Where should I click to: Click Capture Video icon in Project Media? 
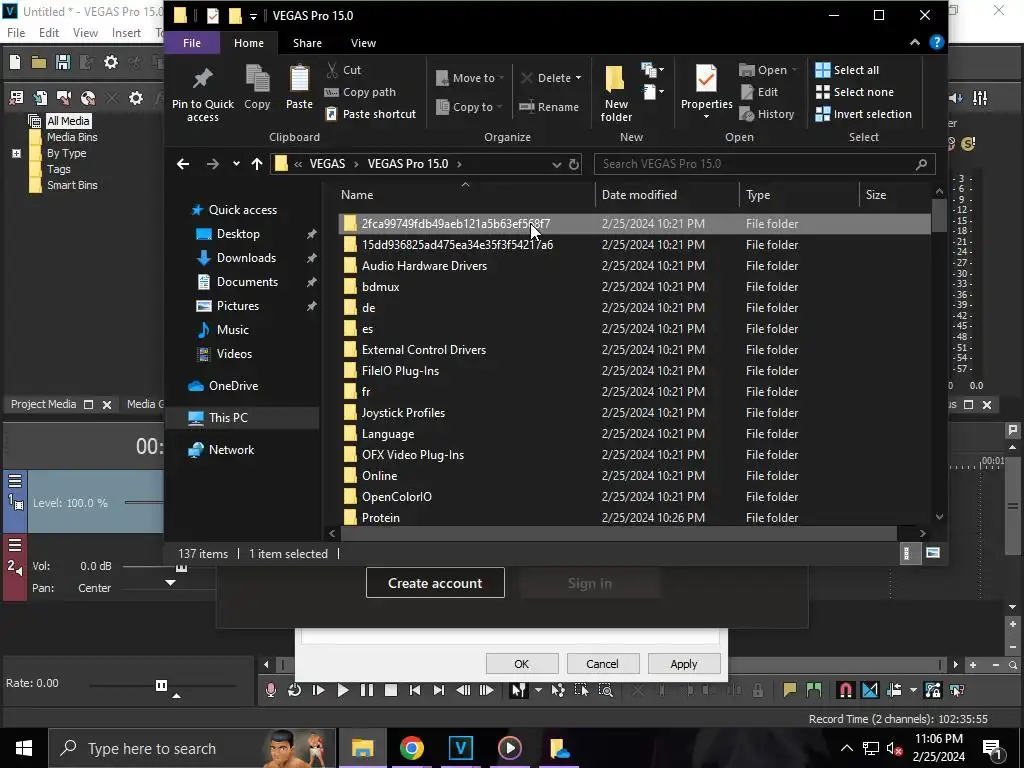(64, 98)
